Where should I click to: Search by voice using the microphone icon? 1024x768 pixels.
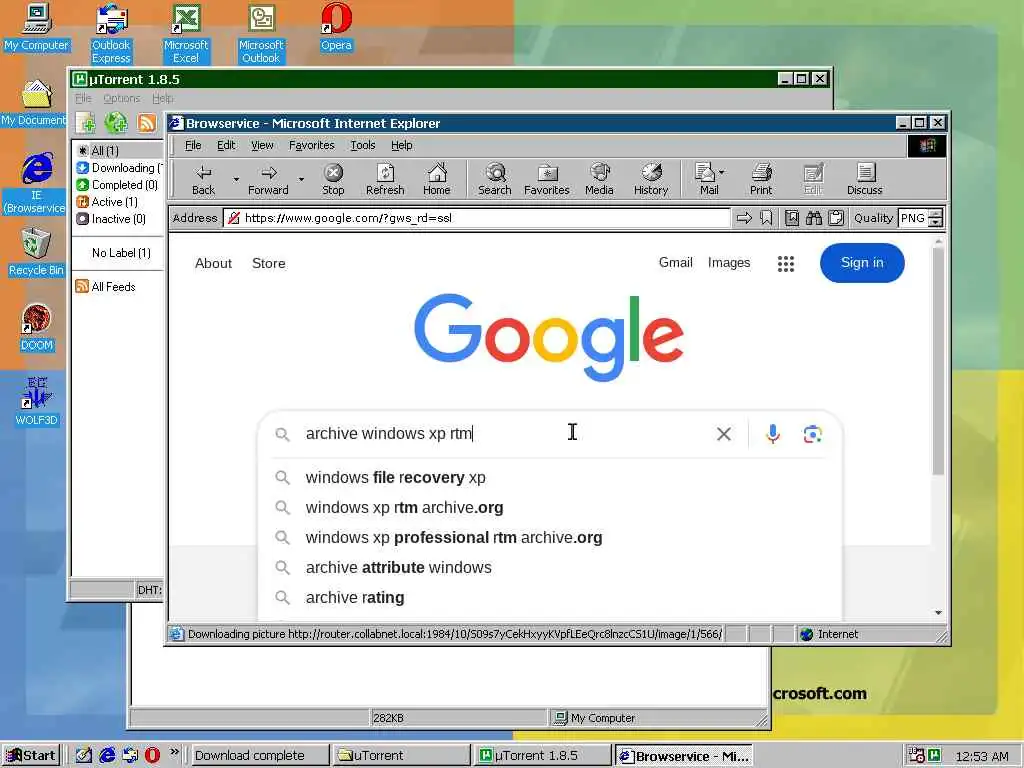click(x=773, y=434)
